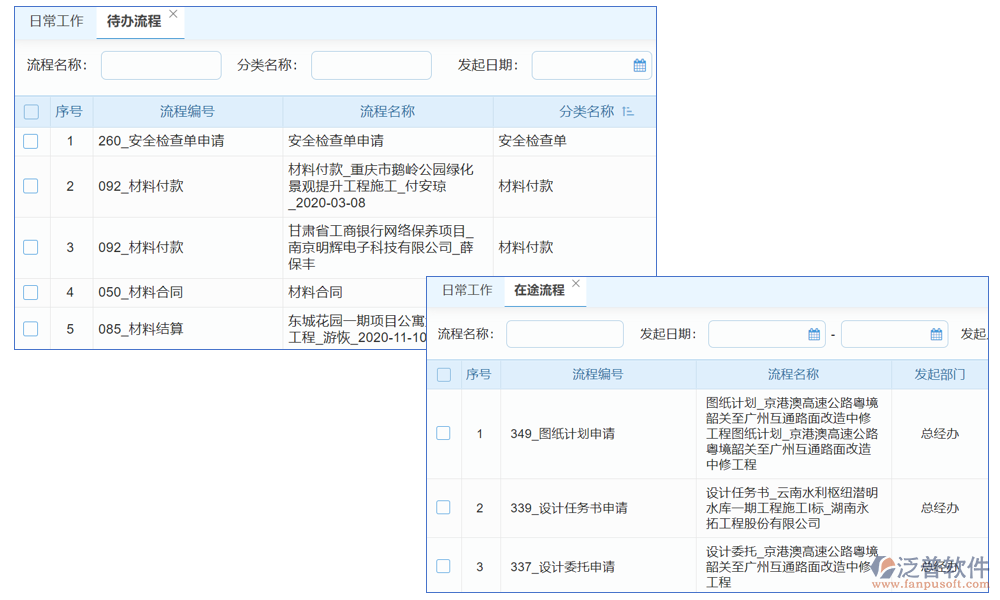Switch to the 日常工作 tab on left panel

tap(55, 21)
